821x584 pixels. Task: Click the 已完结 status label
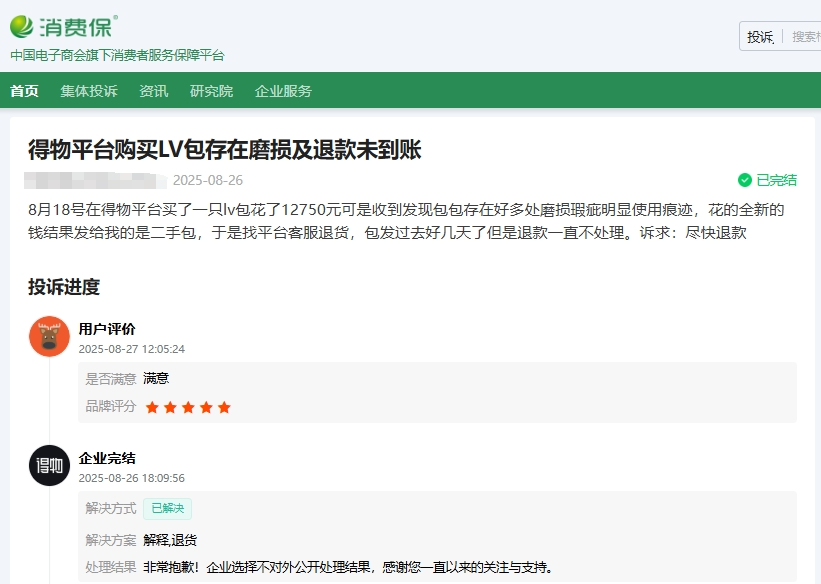tap(776, 180)
